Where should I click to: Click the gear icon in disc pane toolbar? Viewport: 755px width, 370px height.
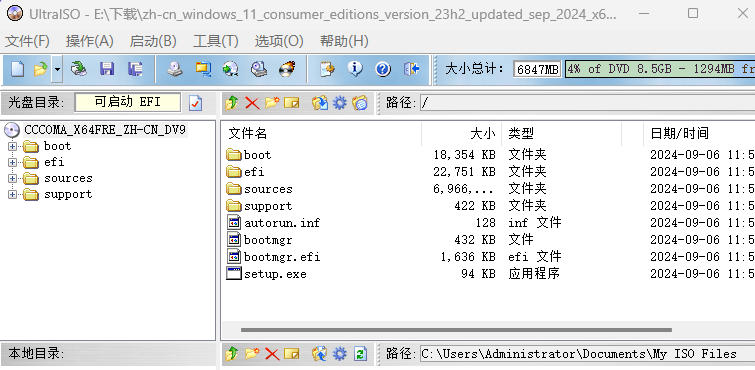[340, 103]
